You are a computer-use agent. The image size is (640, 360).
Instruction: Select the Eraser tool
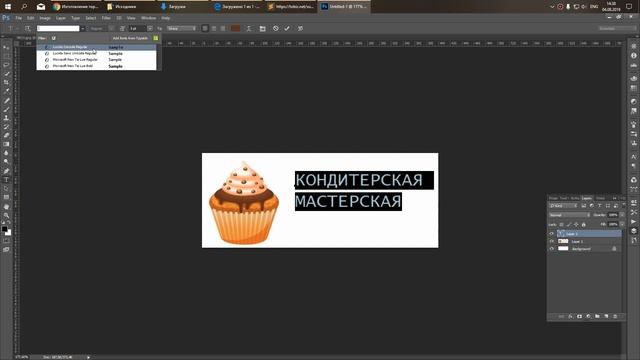click(6, 136)
